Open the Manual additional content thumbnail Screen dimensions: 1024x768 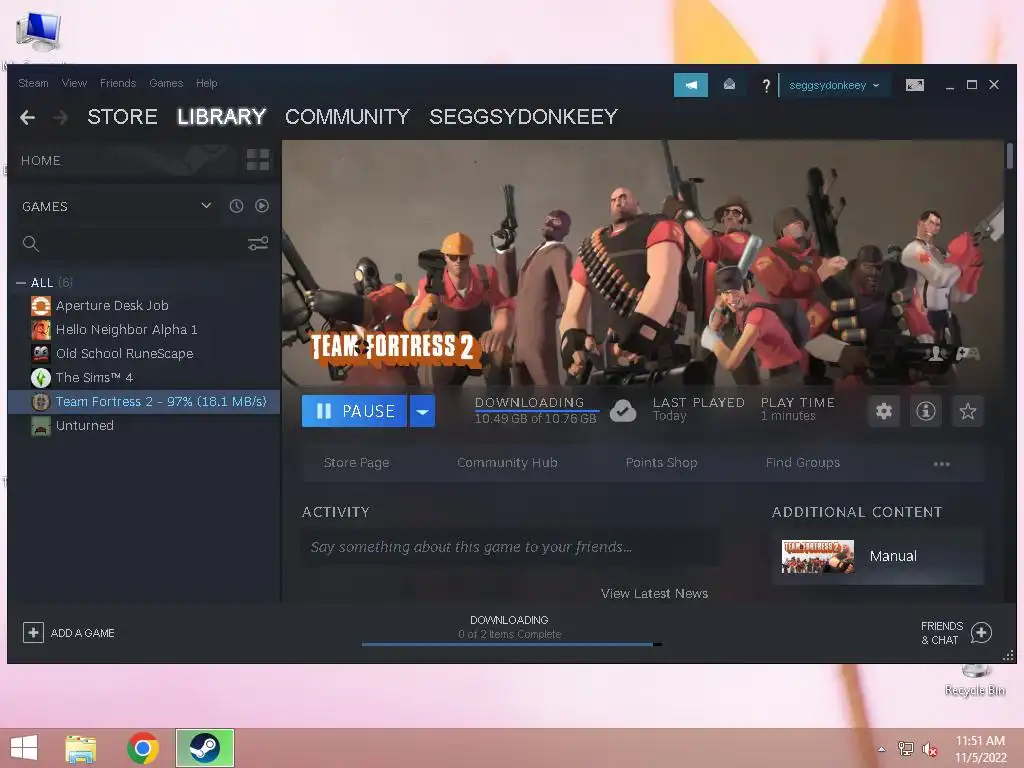point(818,556)
